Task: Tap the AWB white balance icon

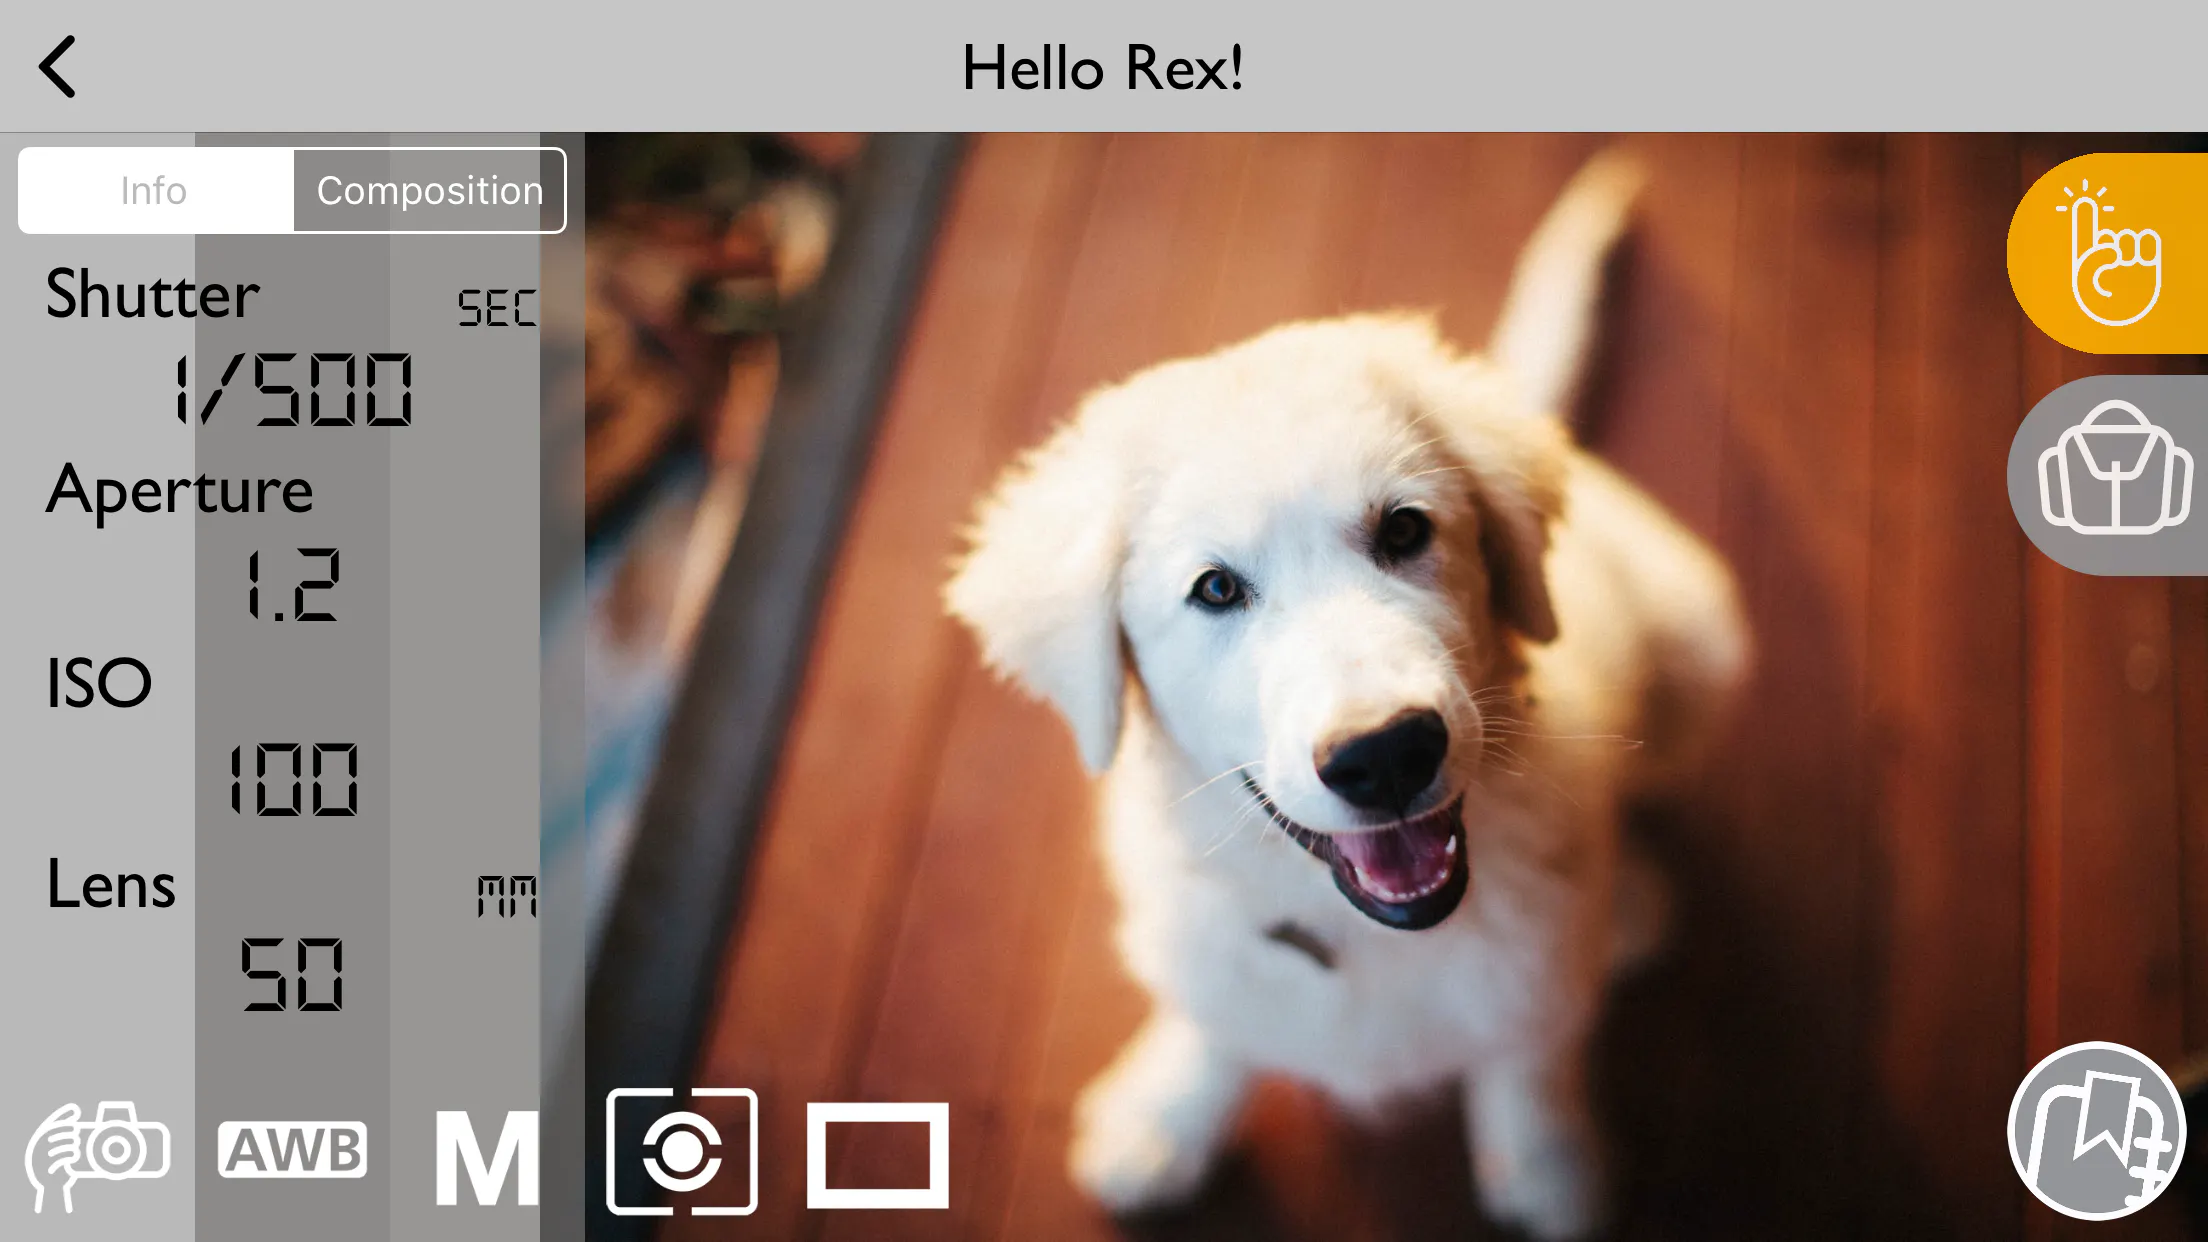Action: 292,1149
